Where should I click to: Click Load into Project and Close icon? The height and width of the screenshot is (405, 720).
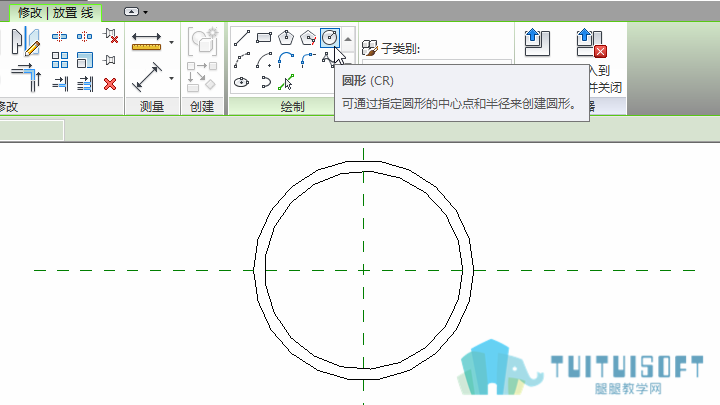592,43
